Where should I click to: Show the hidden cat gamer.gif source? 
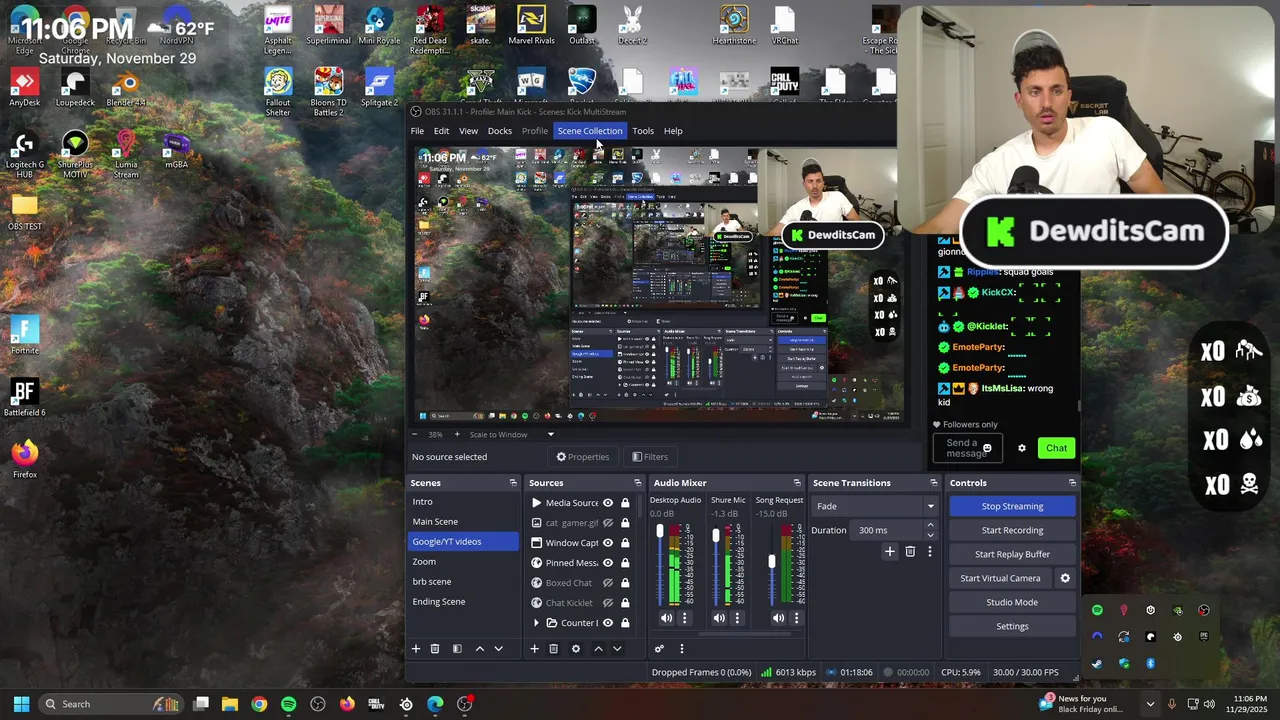607,523
